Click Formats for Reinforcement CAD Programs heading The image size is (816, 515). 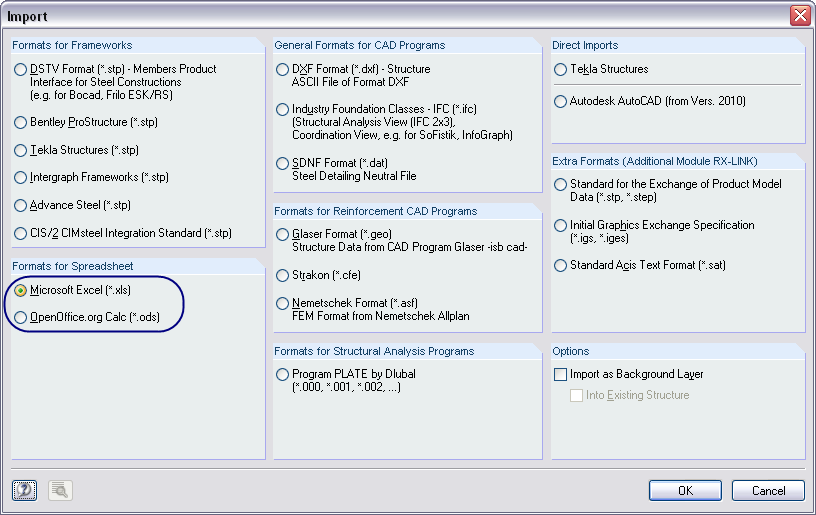tap(376, 211)
